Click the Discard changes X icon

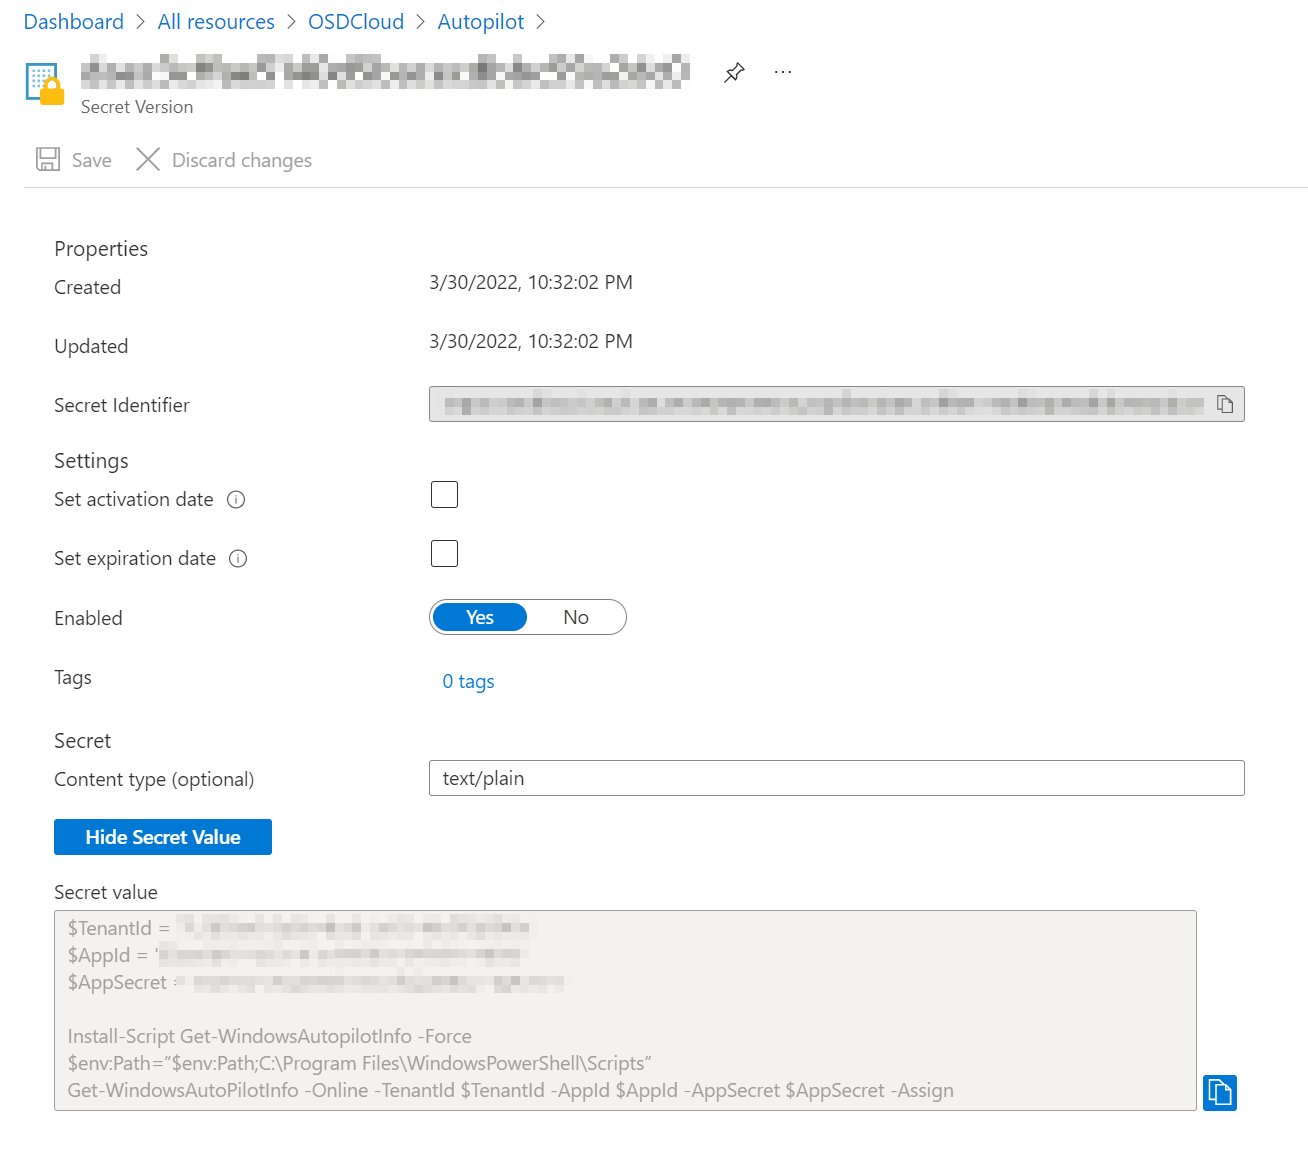point(148,159)
